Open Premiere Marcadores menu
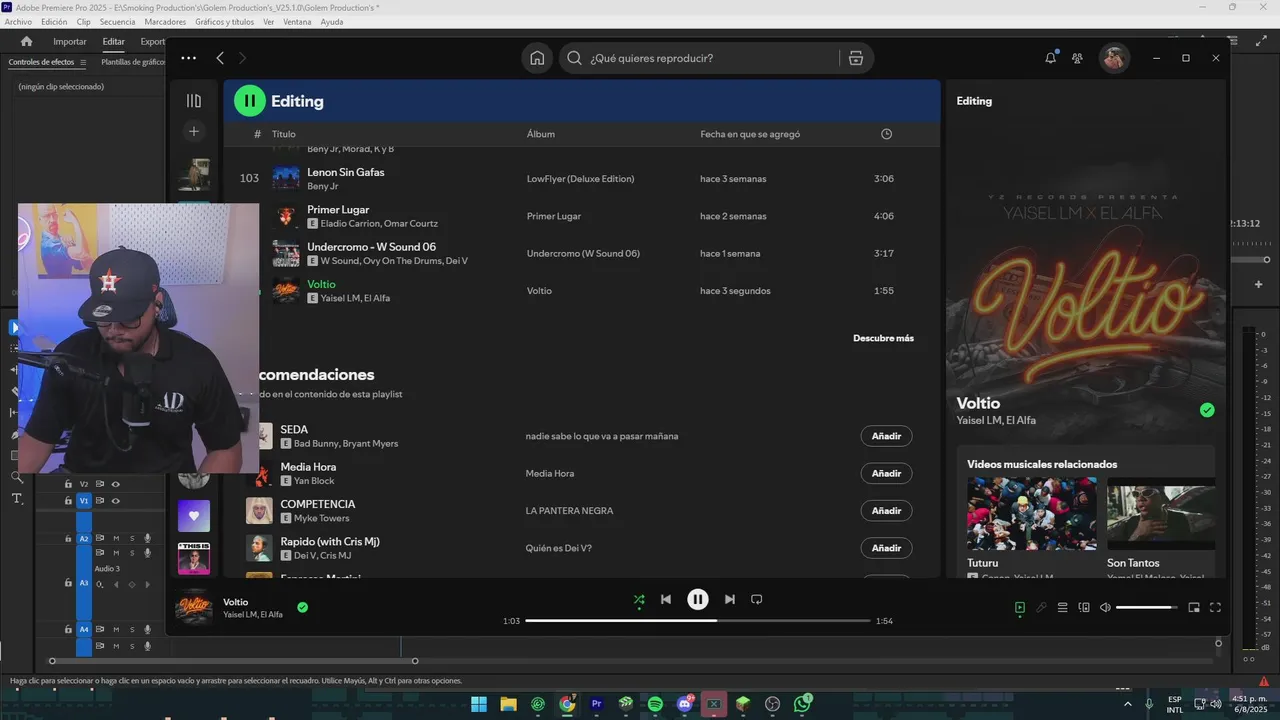Screen dimensions: 1280x720 [x=165, y=21]
